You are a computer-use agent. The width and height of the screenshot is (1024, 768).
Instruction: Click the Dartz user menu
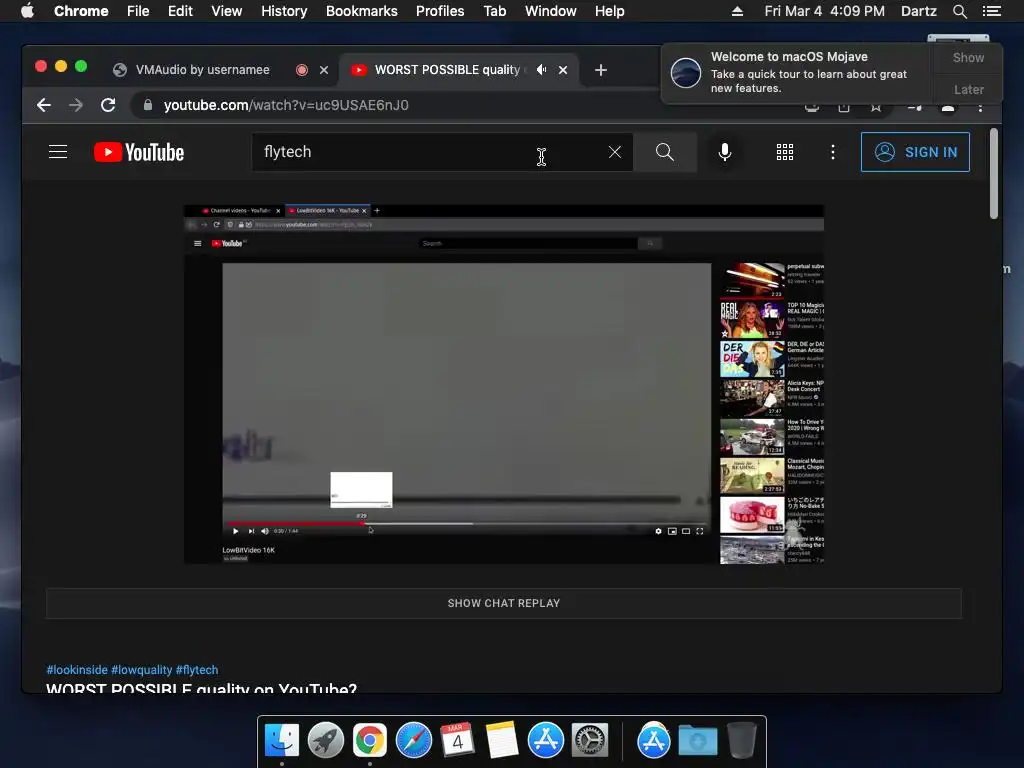919,11
